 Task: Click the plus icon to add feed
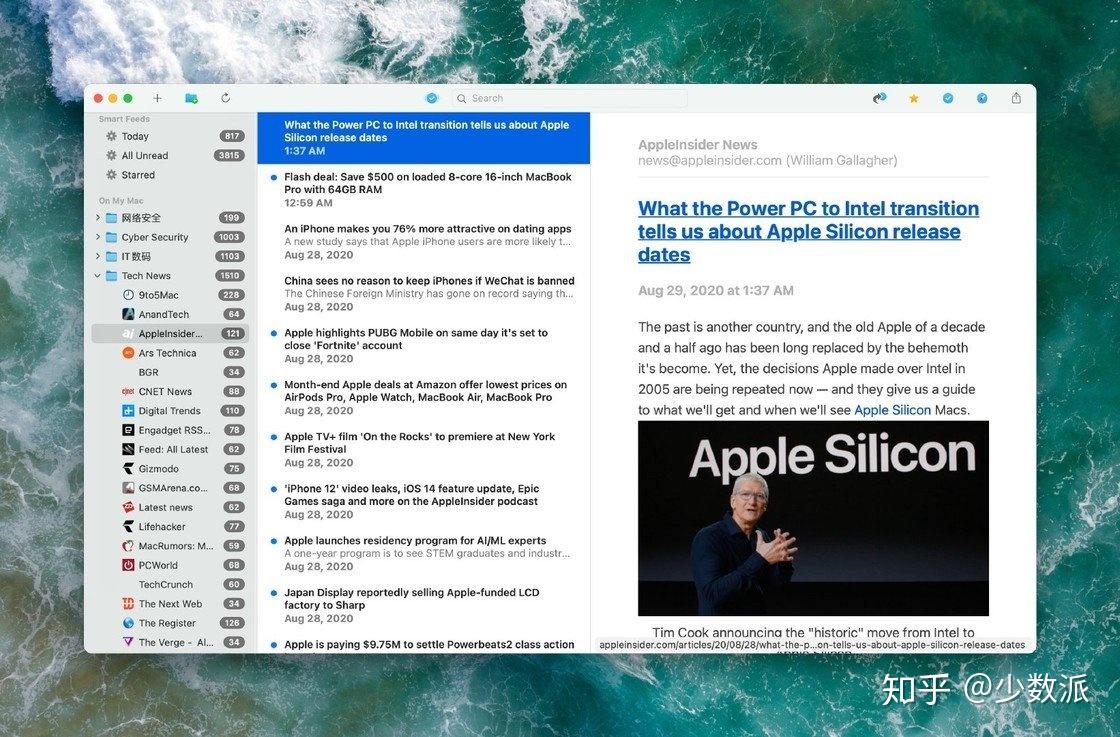(x=157, y=98)
